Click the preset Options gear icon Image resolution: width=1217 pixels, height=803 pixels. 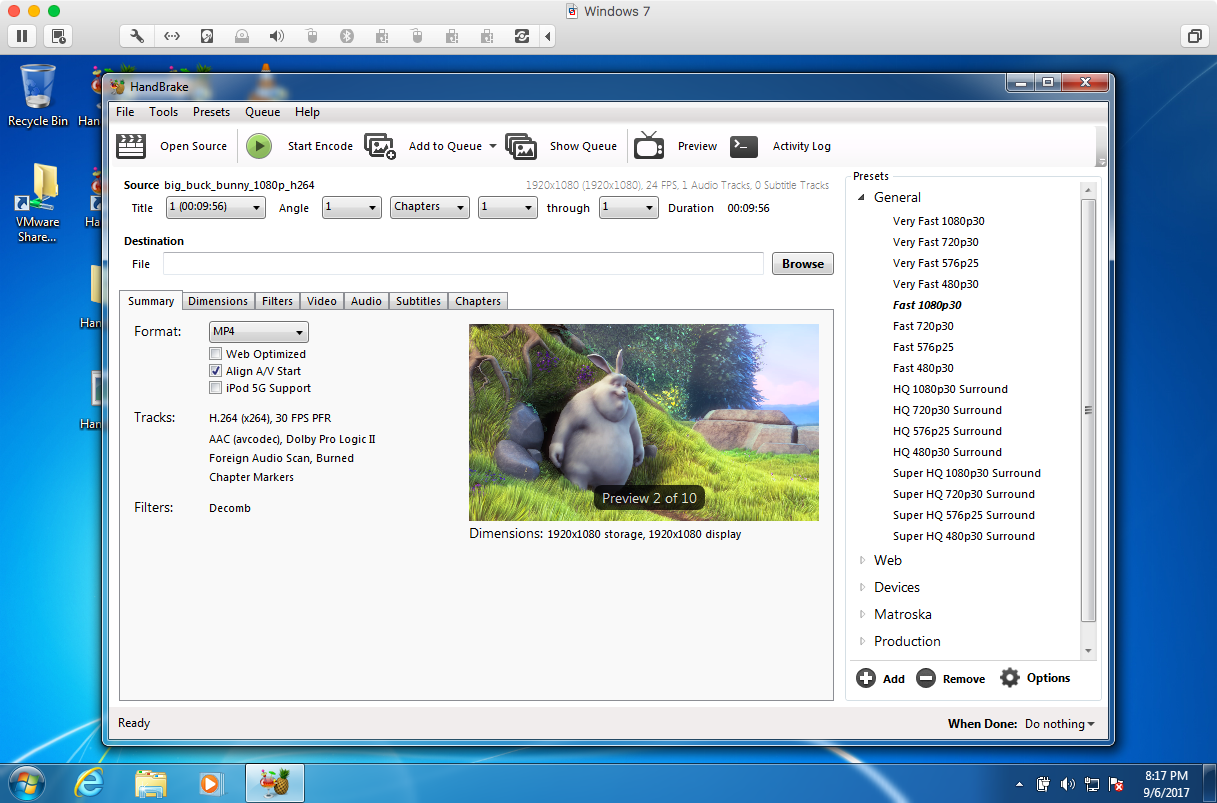[1010, 678]
